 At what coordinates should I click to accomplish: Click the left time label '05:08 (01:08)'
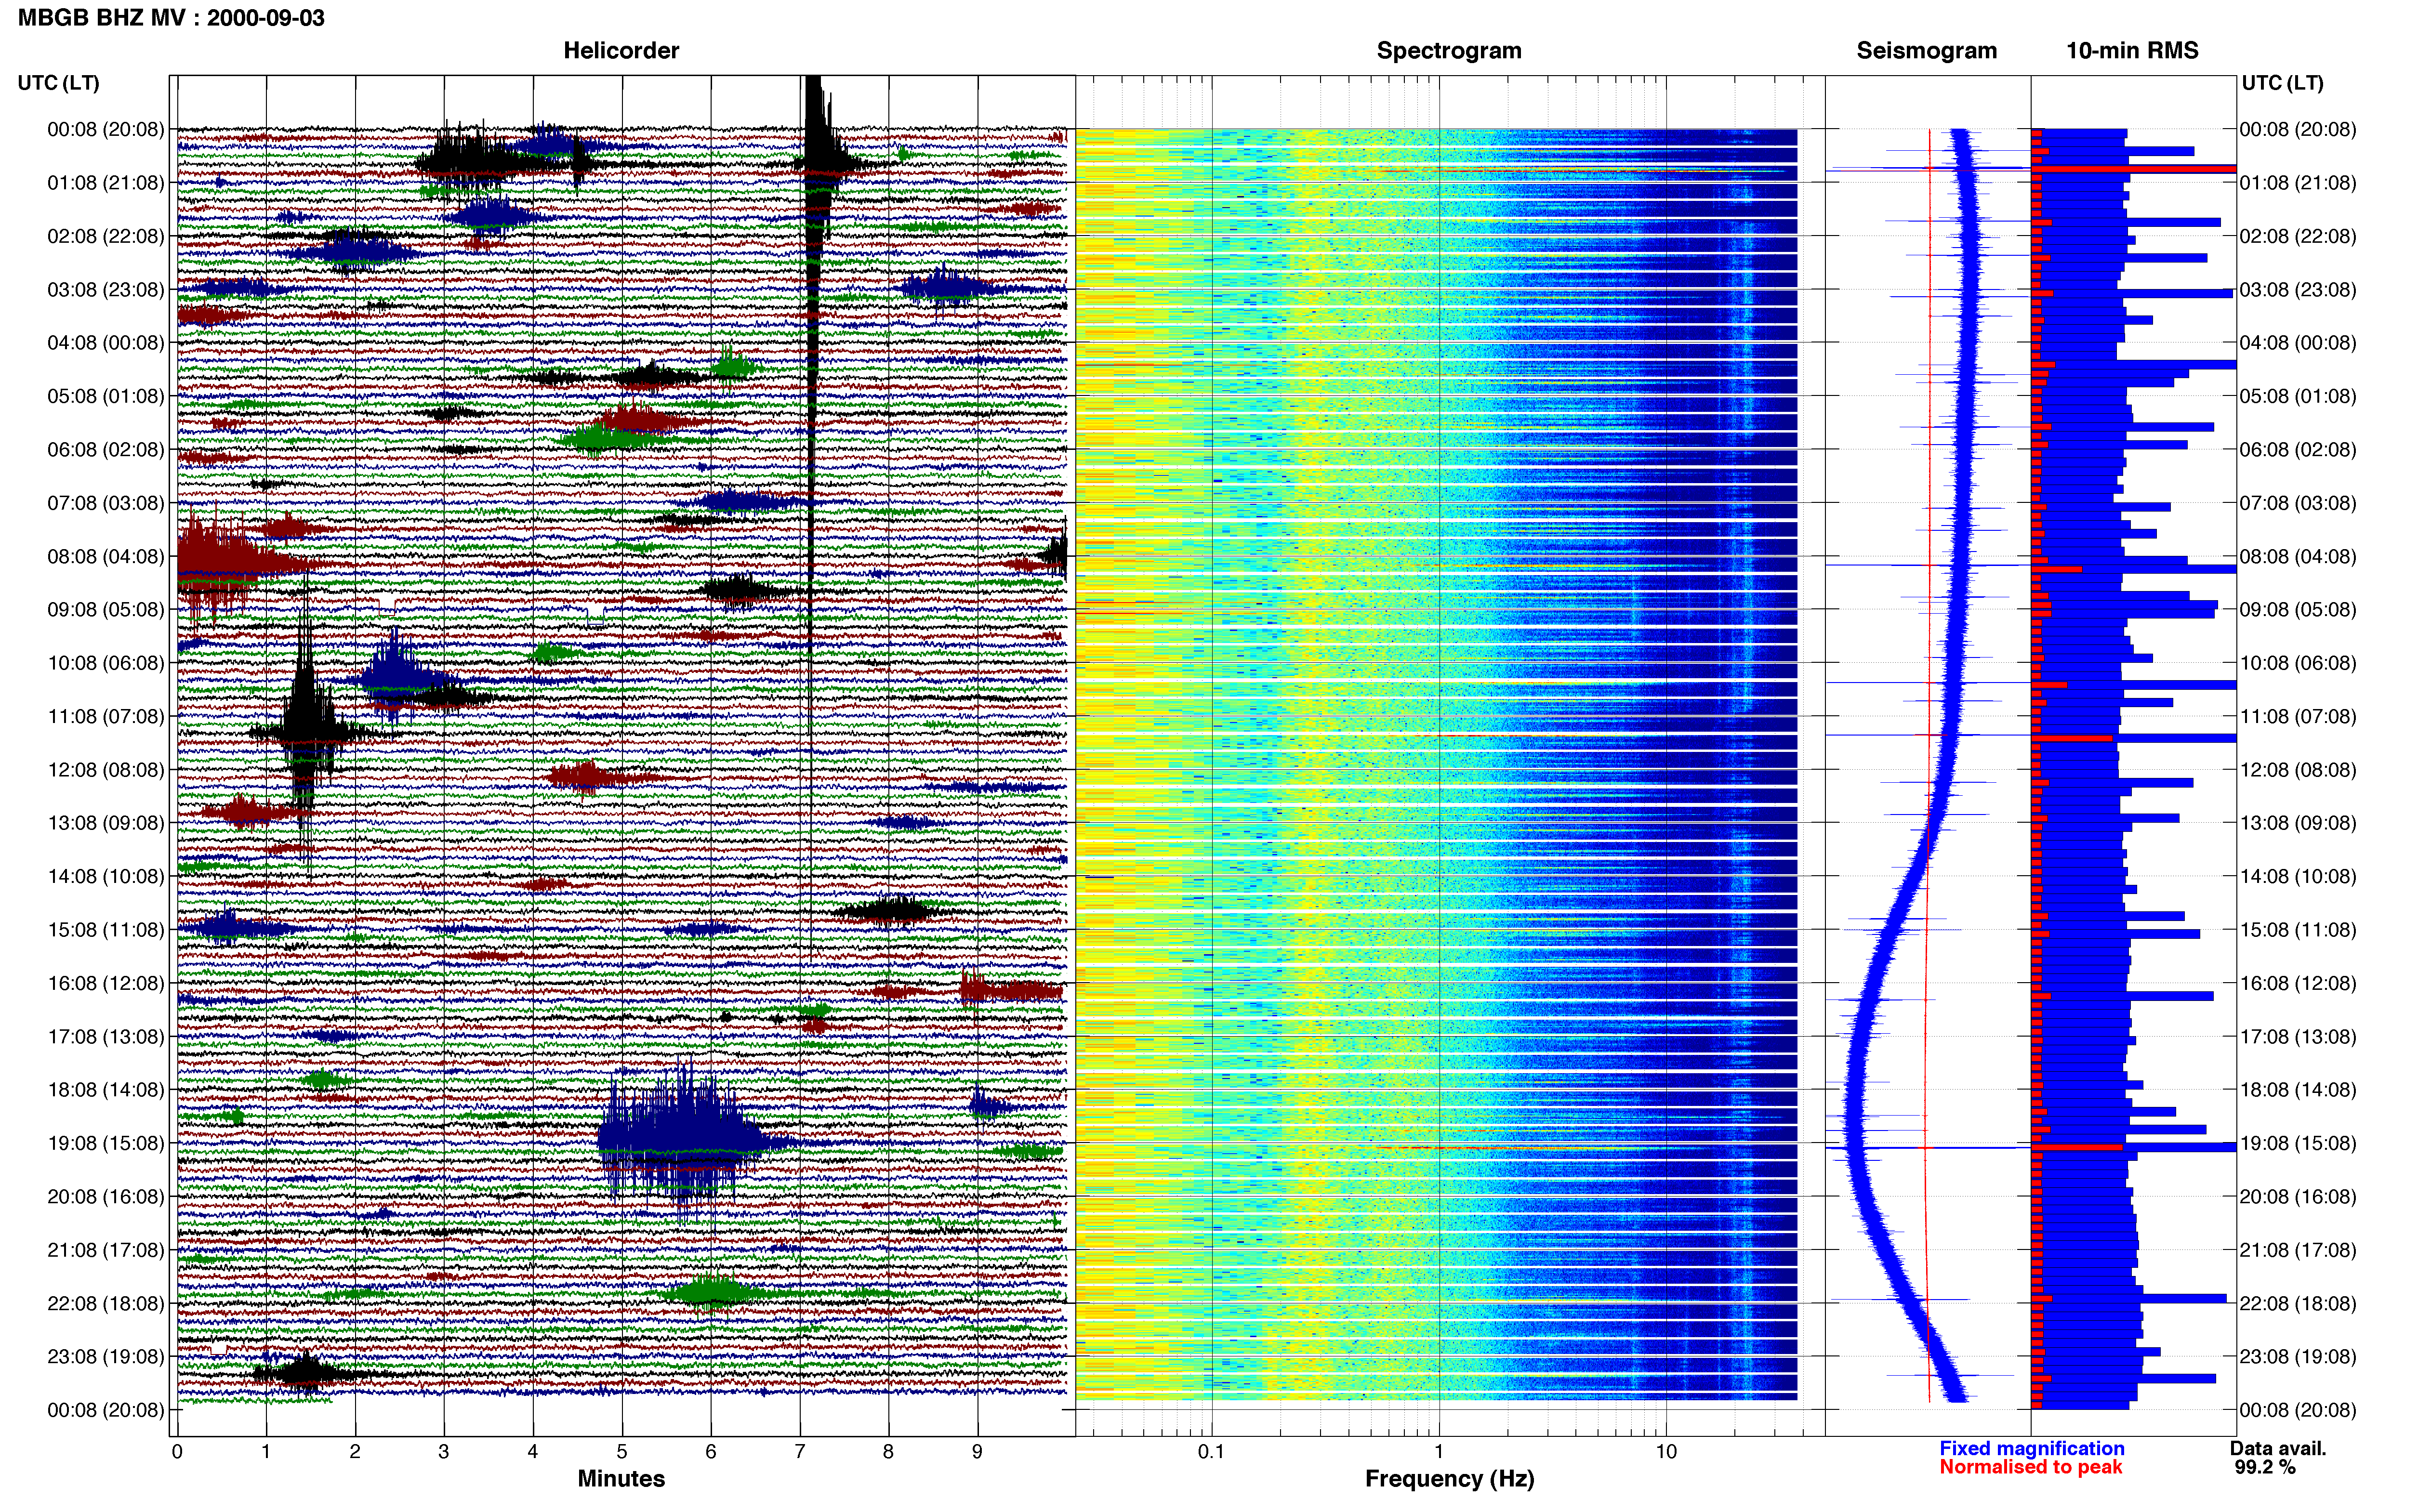coord(106,396)
